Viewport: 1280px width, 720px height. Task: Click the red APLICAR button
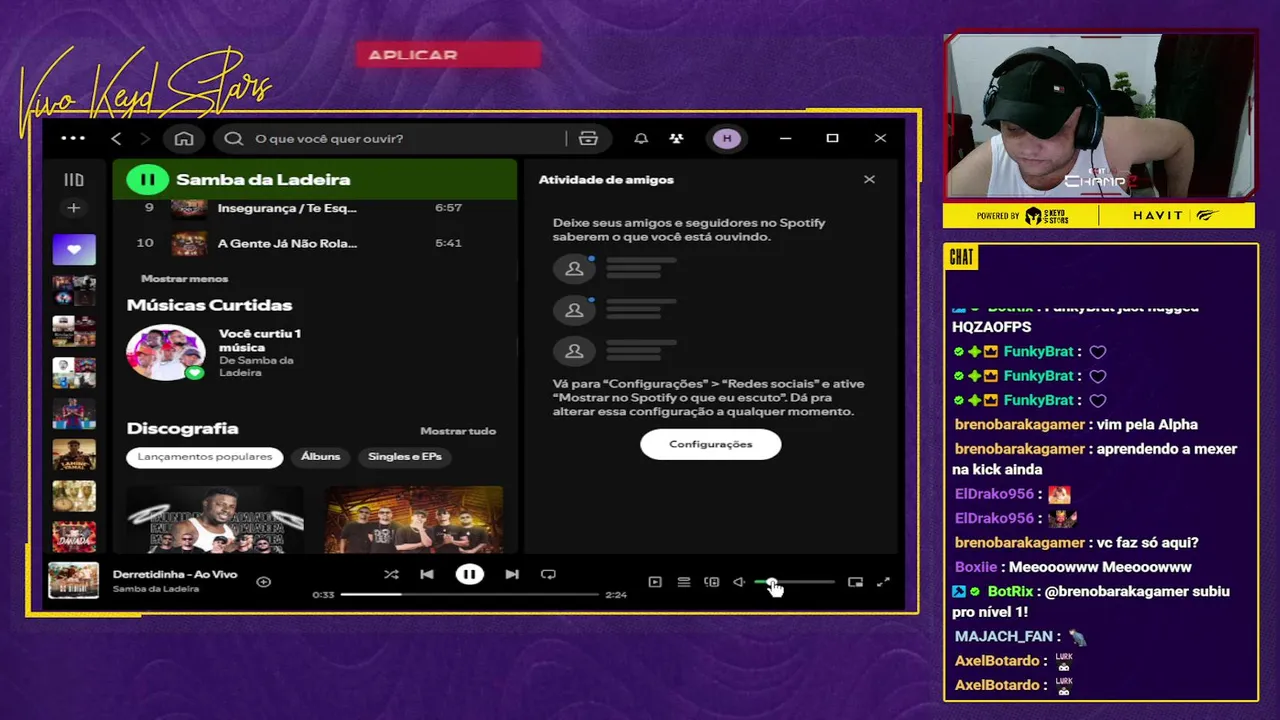[x=448, y=55]
